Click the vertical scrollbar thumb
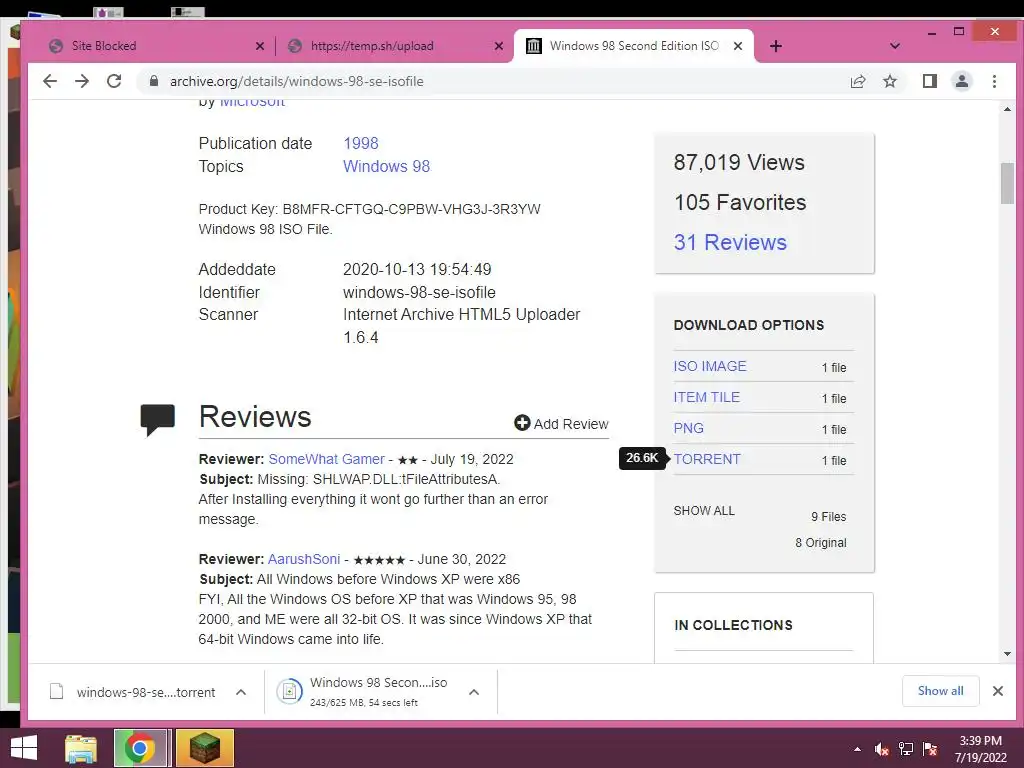1024x768 pixels. [1007, 184]
